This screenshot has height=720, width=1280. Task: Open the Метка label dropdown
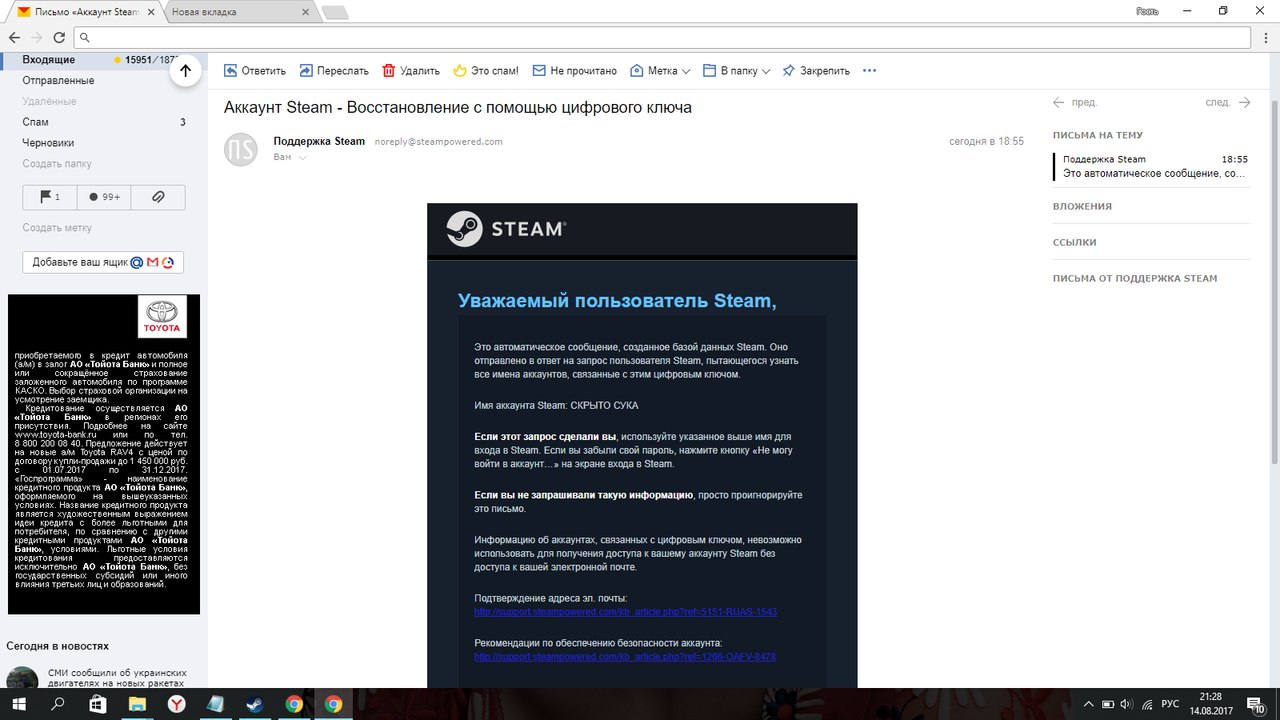[x=661, y=71]
